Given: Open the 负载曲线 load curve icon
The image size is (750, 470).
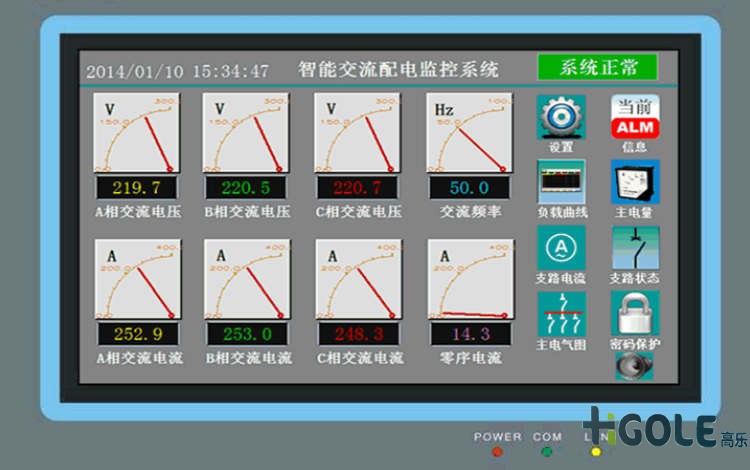Looking at the screenshot, I should (561, 183).
